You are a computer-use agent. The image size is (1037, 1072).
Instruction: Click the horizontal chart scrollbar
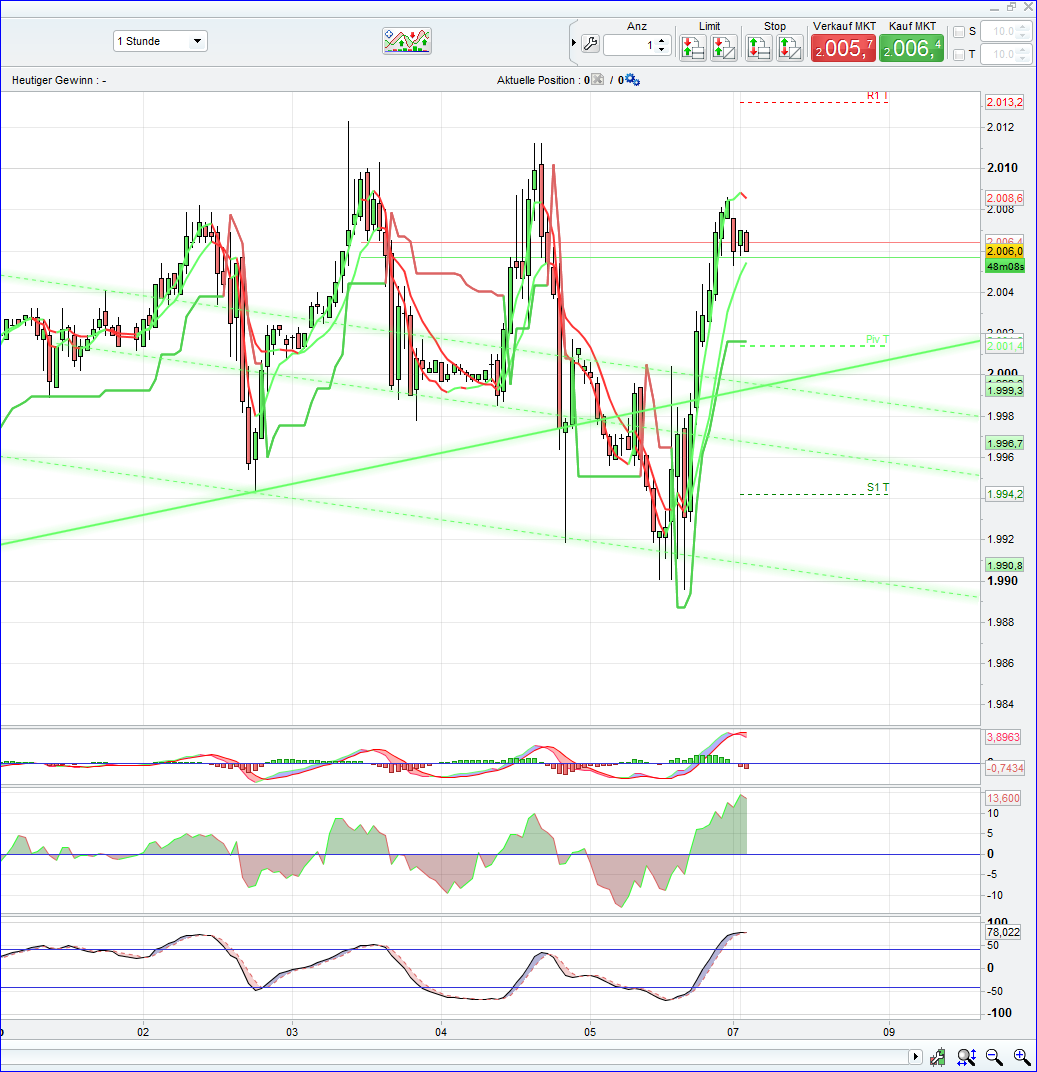[x=450, y=1057]
